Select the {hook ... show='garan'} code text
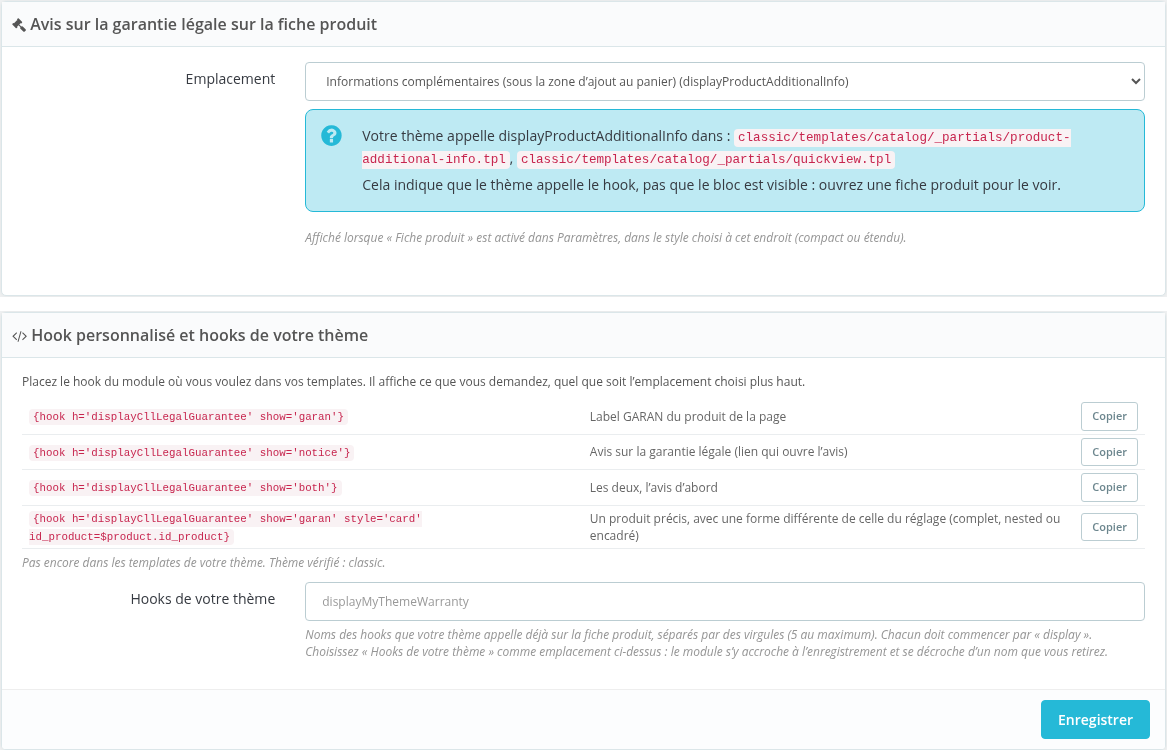 [x=188, y=417]
